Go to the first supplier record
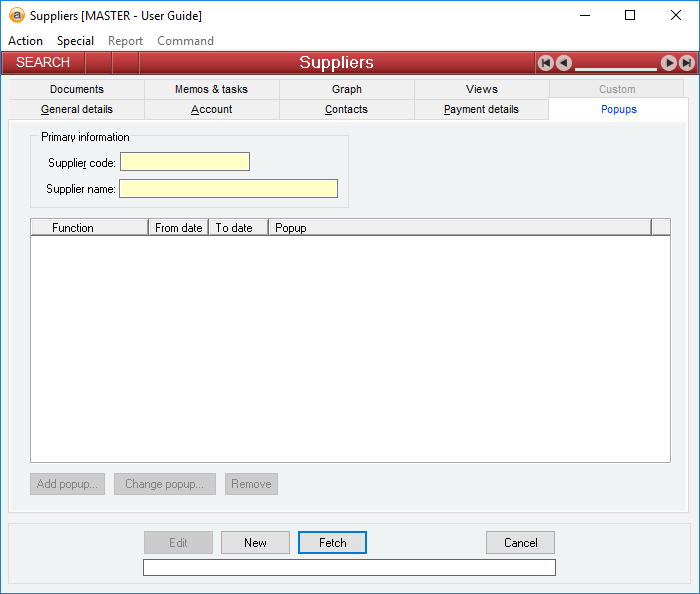The height and width of the screenshot is (594, 700). (546, 63)
